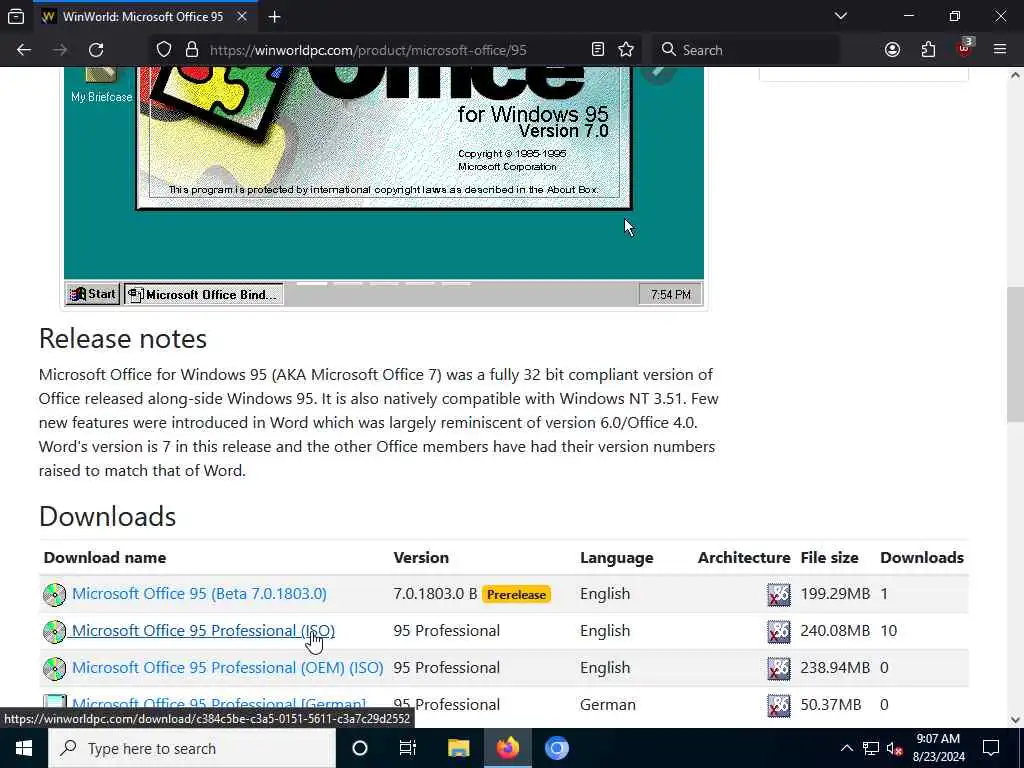Viewport: 1024px width, 768px height.
Task: Open the Firefox hamburger application menu
Action: [1000, 50]
